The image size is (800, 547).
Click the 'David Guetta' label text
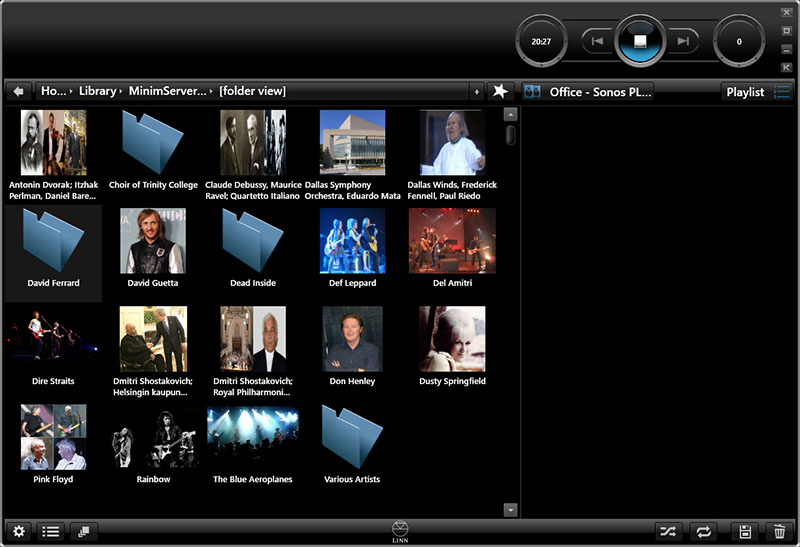153,283
